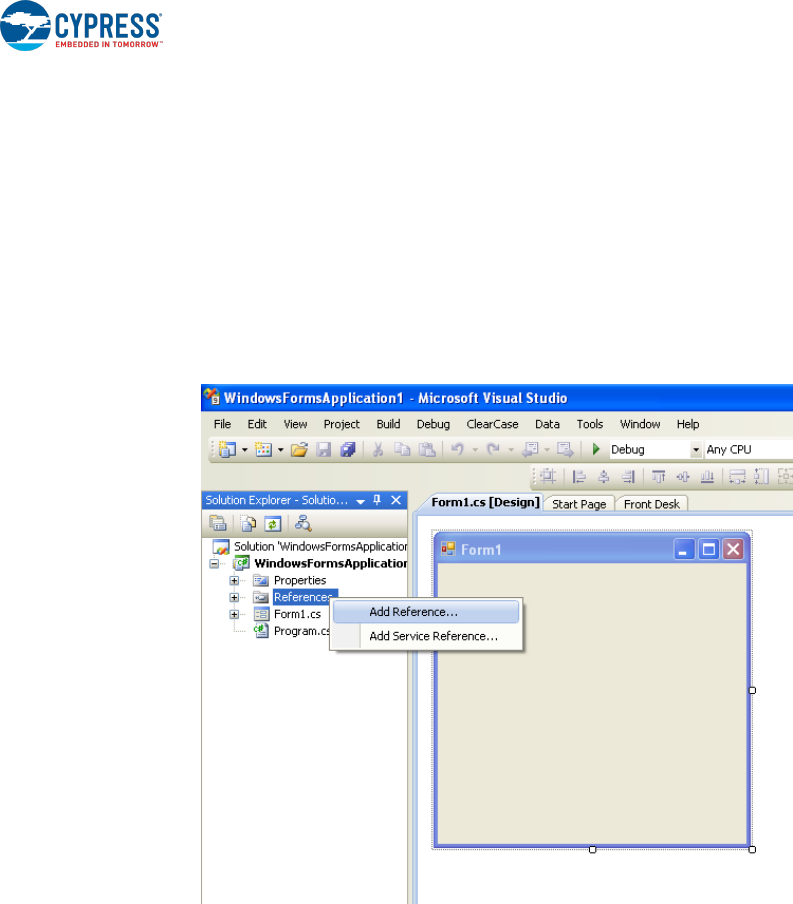Expand the Form1.cs tree node

(x=234, y=615)
